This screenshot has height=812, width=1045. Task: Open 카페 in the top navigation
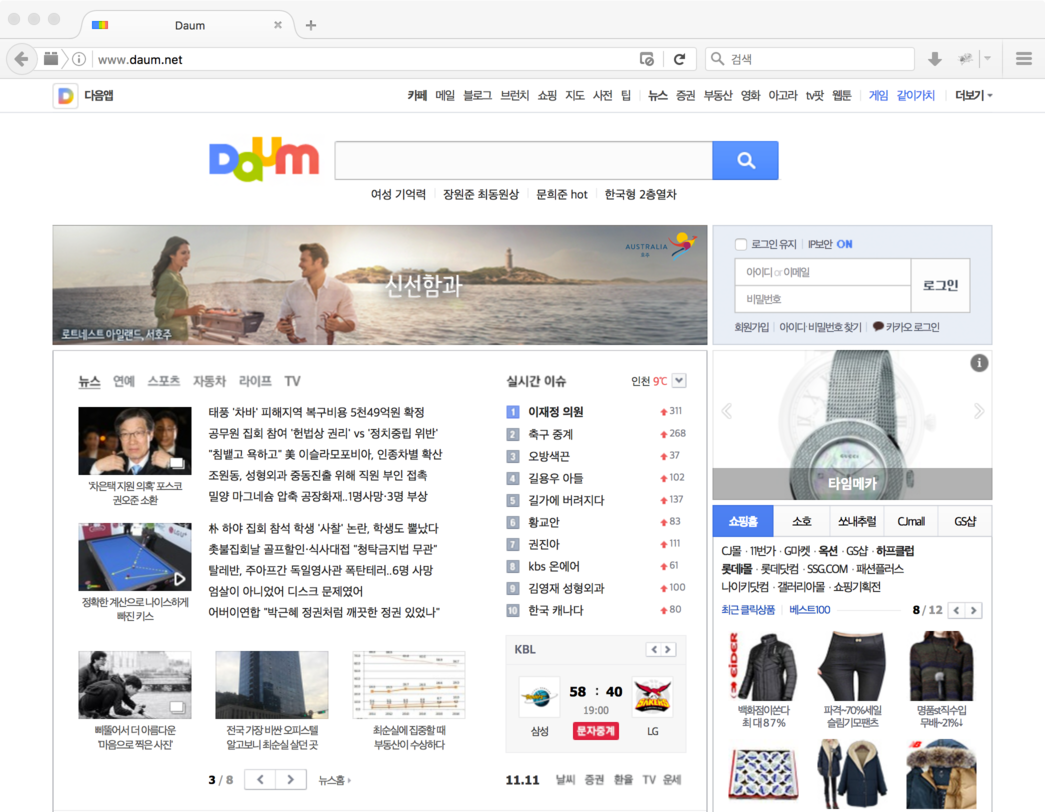pyautogui.click(x=417, y=95)
